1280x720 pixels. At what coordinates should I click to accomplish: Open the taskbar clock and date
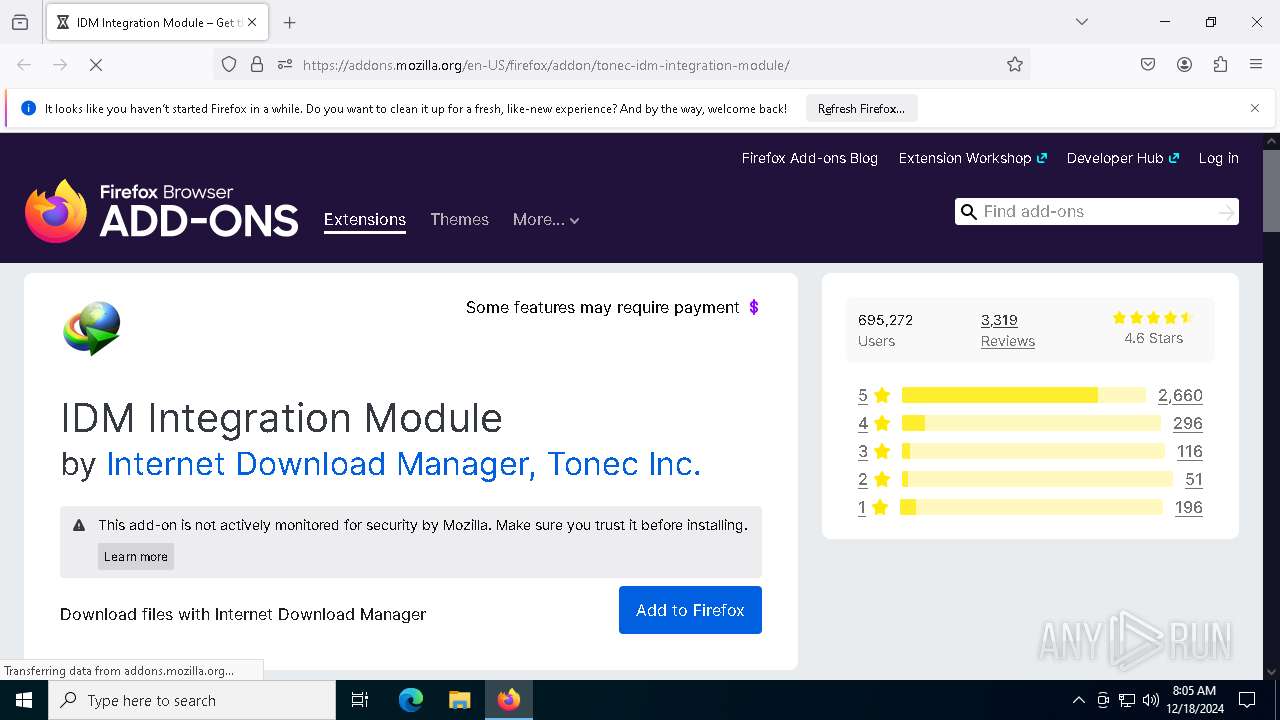click(x=1194, y=700)
